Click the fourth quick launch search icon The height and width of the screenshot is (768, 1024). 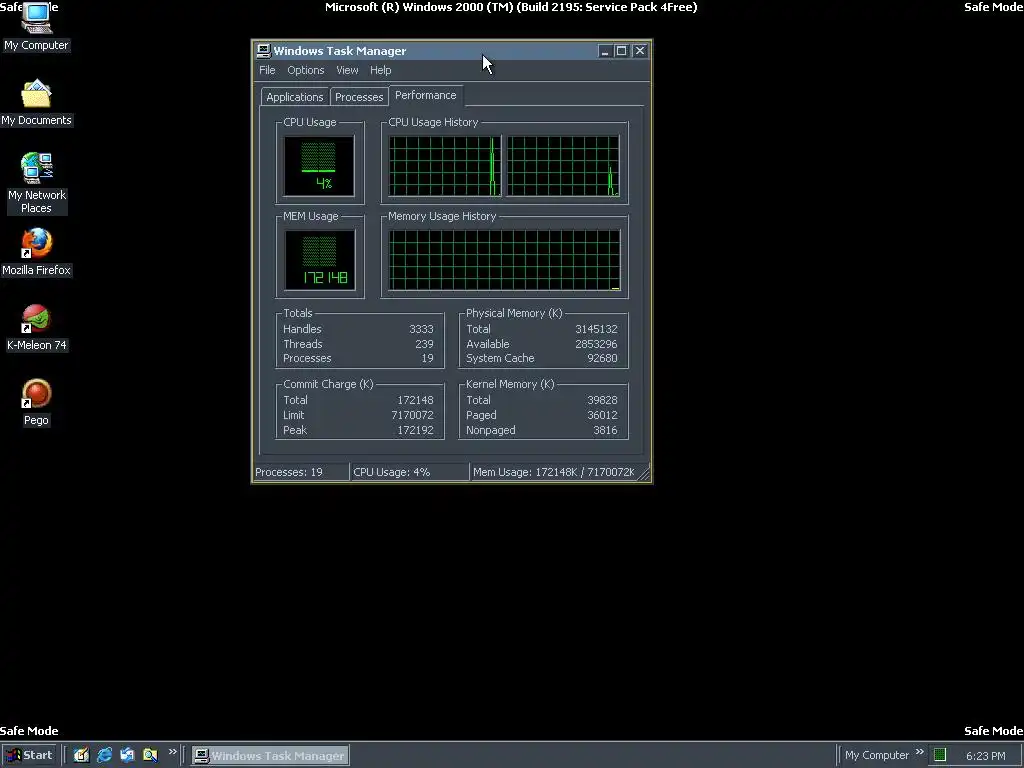150,755
